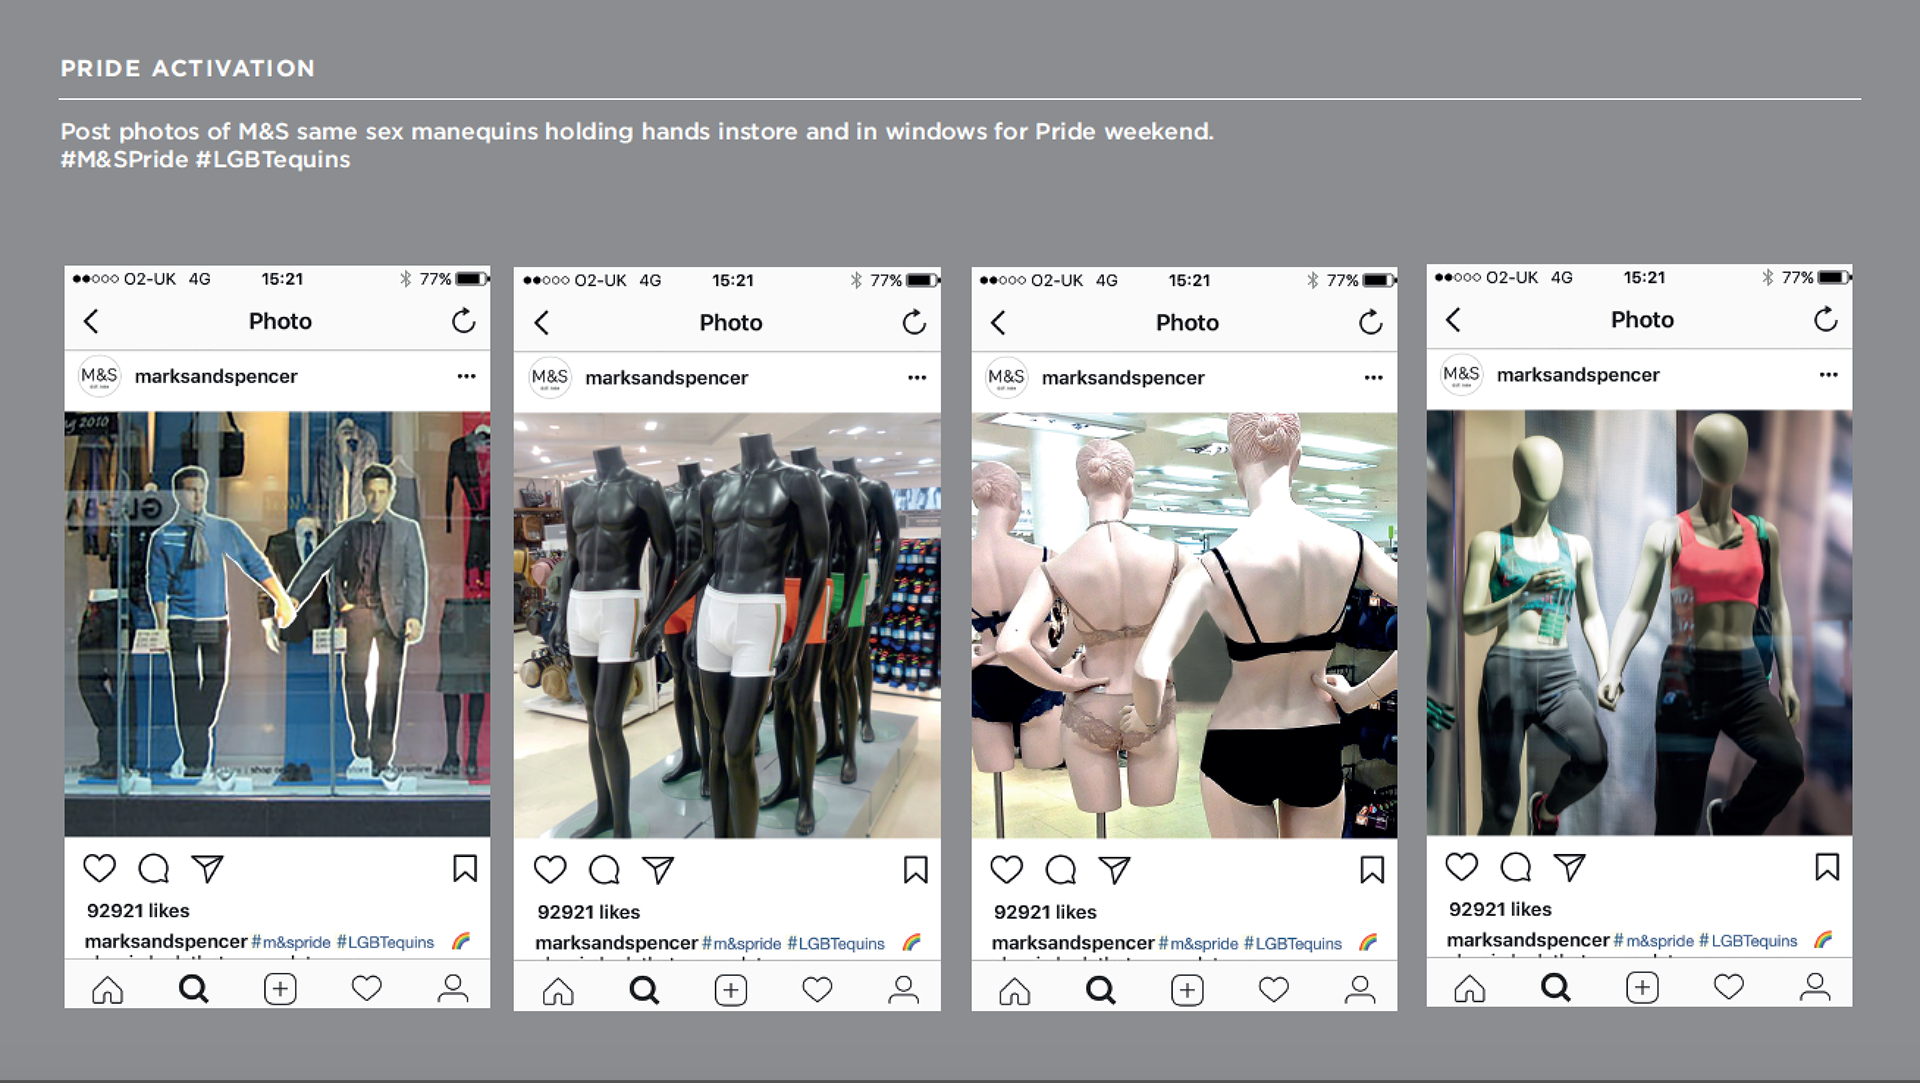Open three-dot options menu on third phone post

click(x=1373, y=378)
